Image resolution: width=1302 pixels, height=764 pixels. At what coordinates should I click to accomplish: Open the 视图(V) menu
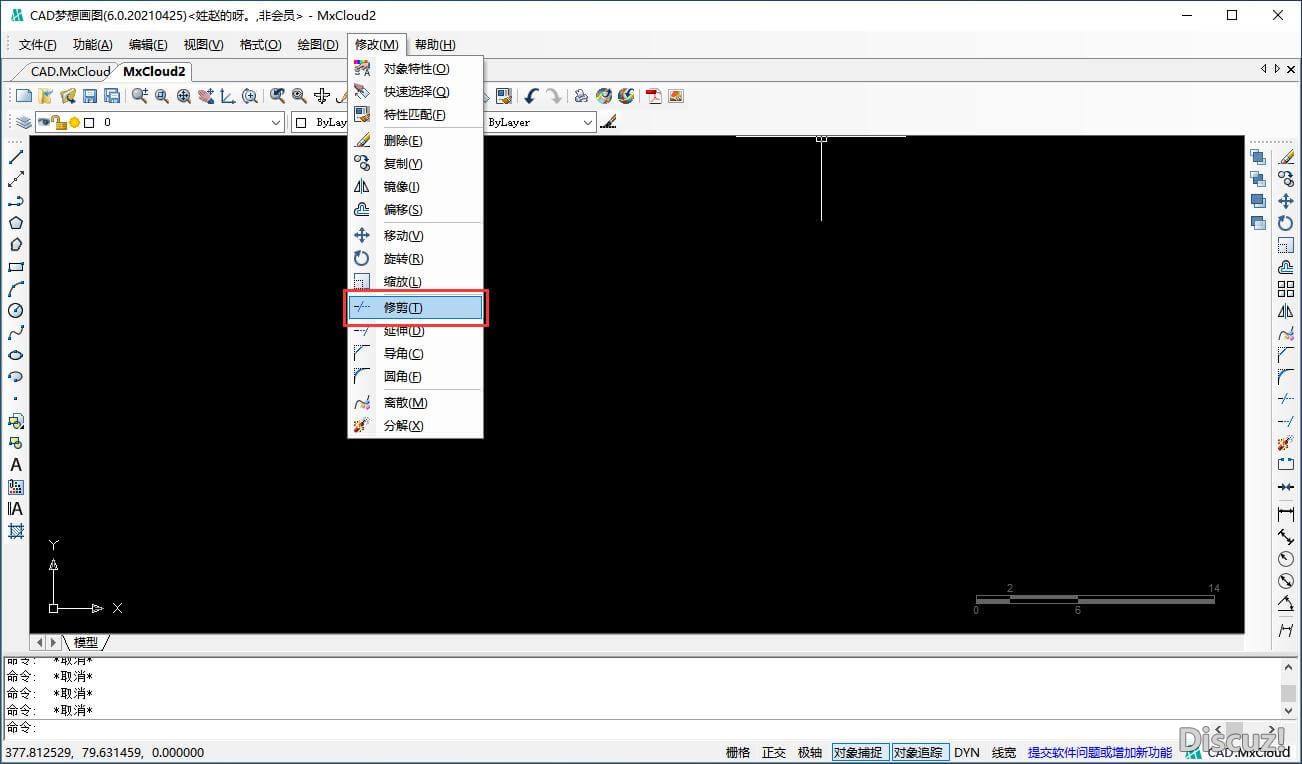point(204,45)
